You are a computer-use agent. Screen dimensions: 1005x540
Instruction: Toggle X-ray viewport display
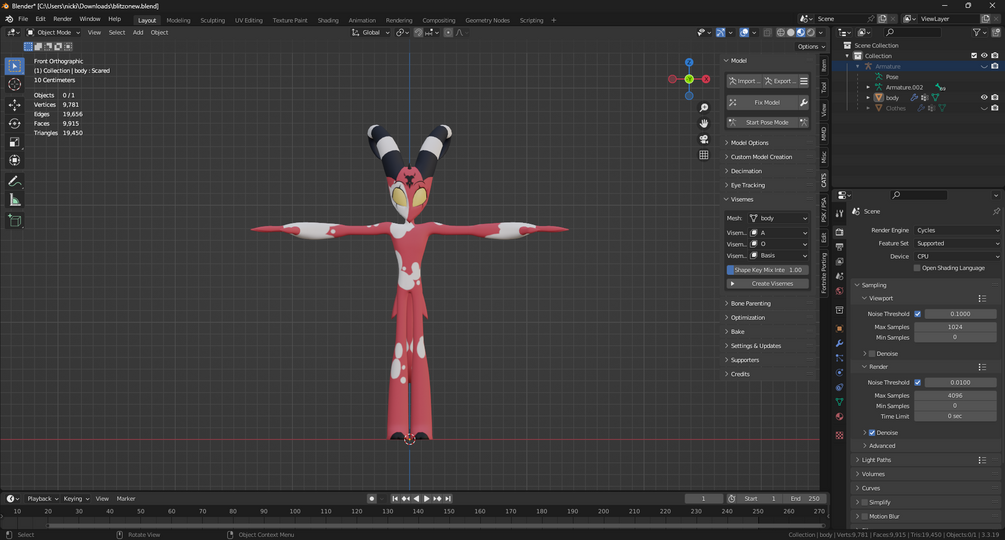coord(767,33)
